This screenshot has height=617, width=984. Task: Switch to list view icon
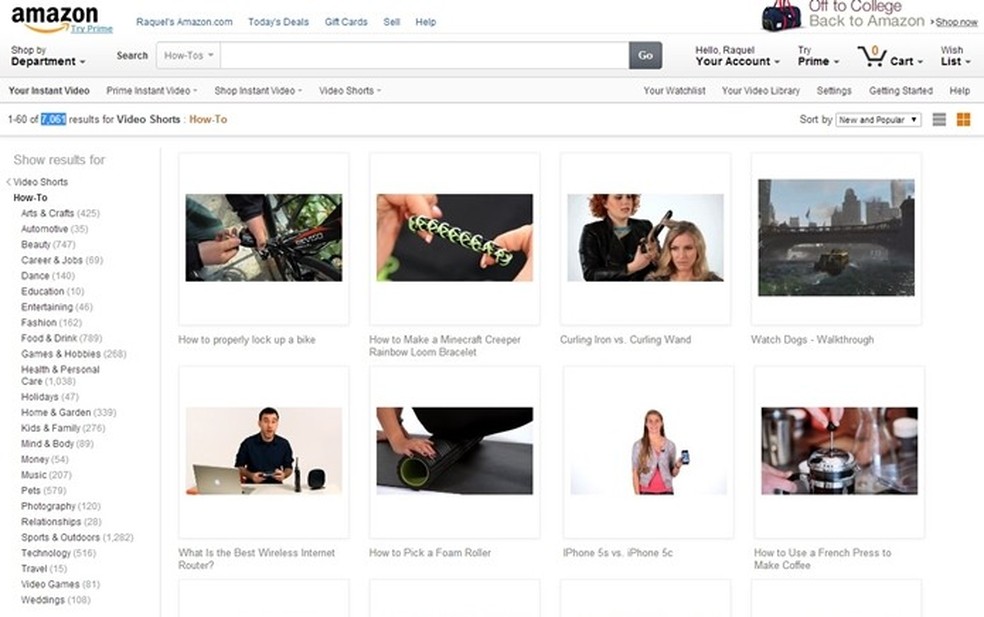point(939,119)
